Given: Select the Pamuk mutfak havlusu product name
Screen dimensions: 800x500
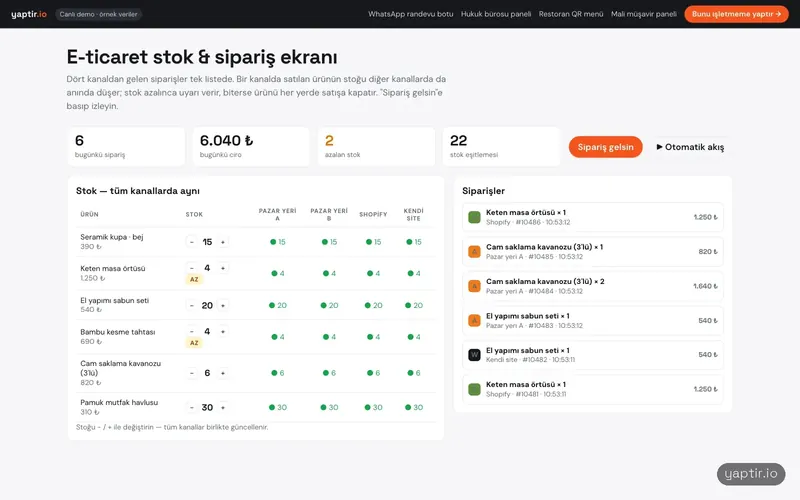Looking at the screenshot, I should pos(119,403).
